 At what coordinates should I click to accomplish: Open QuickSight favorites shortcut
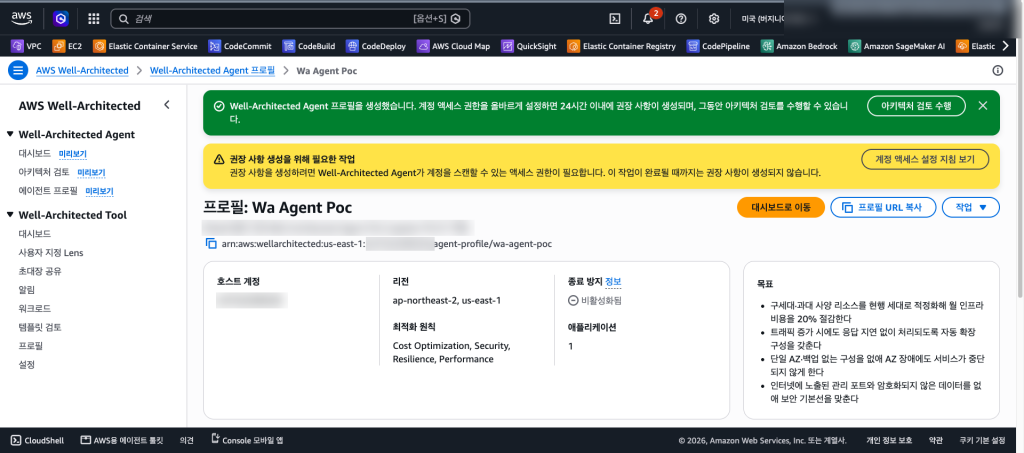[528, 46]
